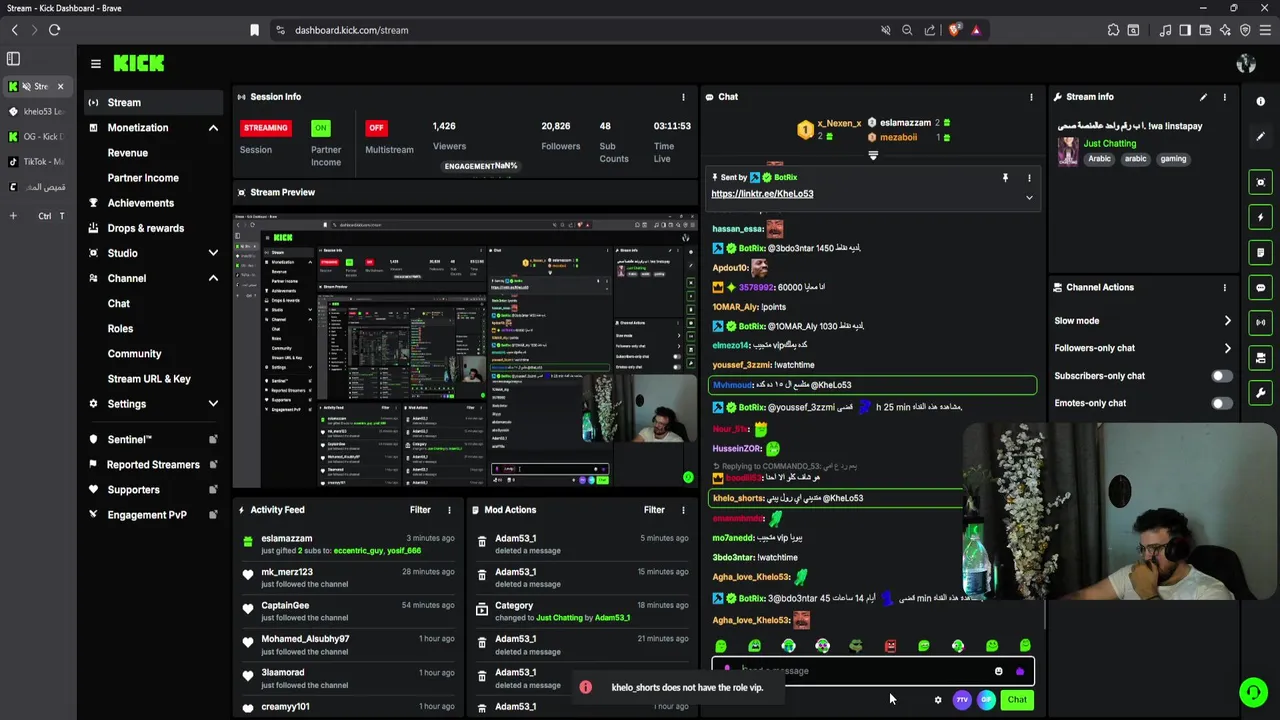This screenshot has width=1280, height=720.
Task: Unpin the BotRix pinned message
Action: (x=1005, y=178)
